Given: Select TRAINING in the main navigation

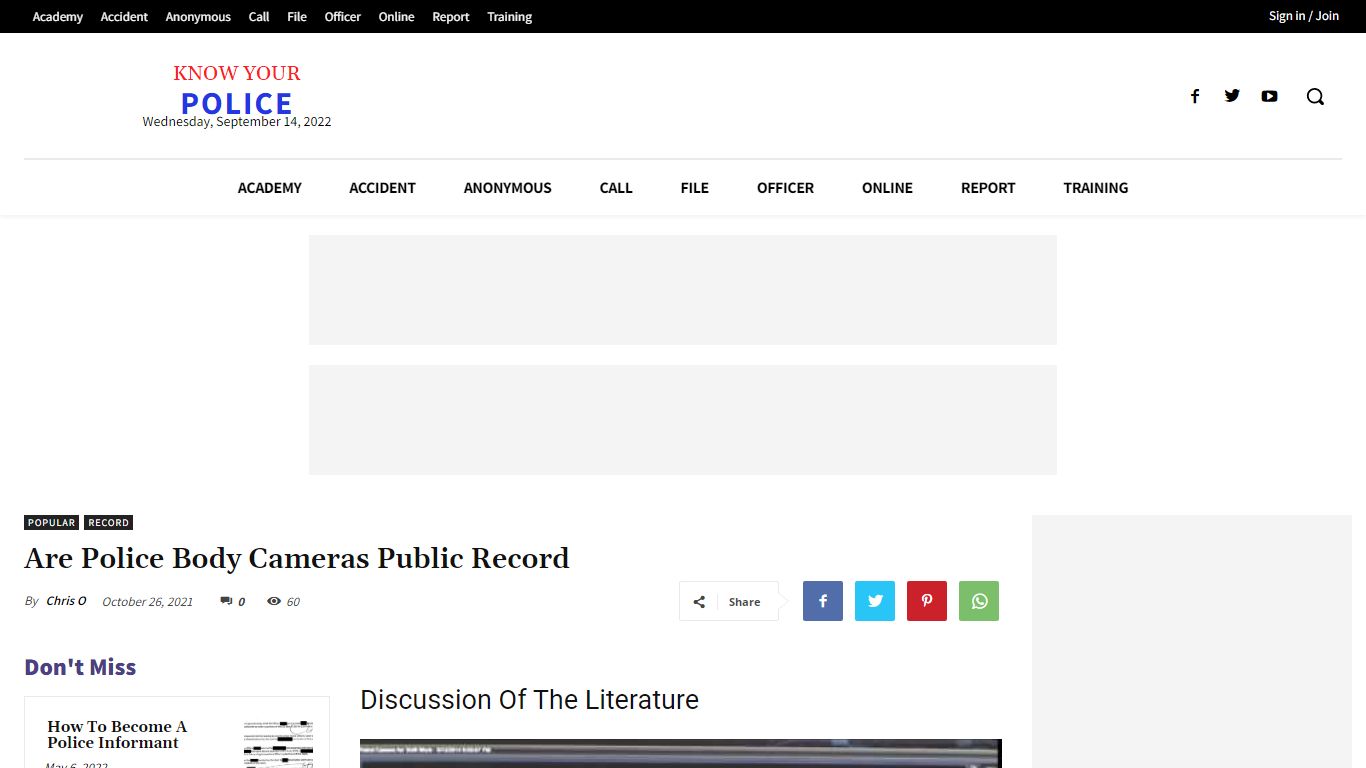Looking at the screenshot, I should pos(1095,188).
